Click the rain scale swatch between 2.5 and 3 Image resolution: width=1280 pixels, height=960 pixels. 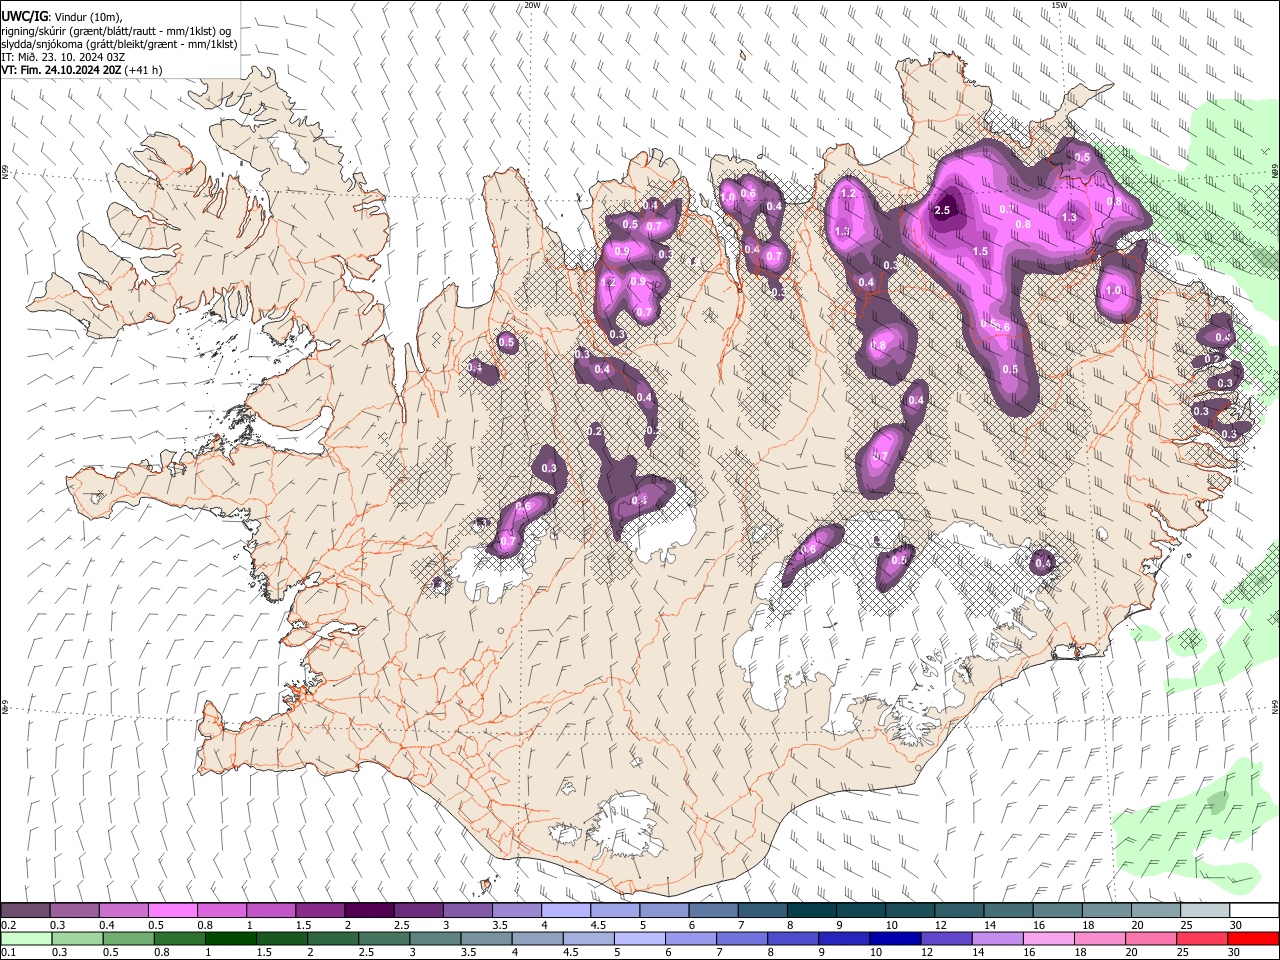pos(385,938)
